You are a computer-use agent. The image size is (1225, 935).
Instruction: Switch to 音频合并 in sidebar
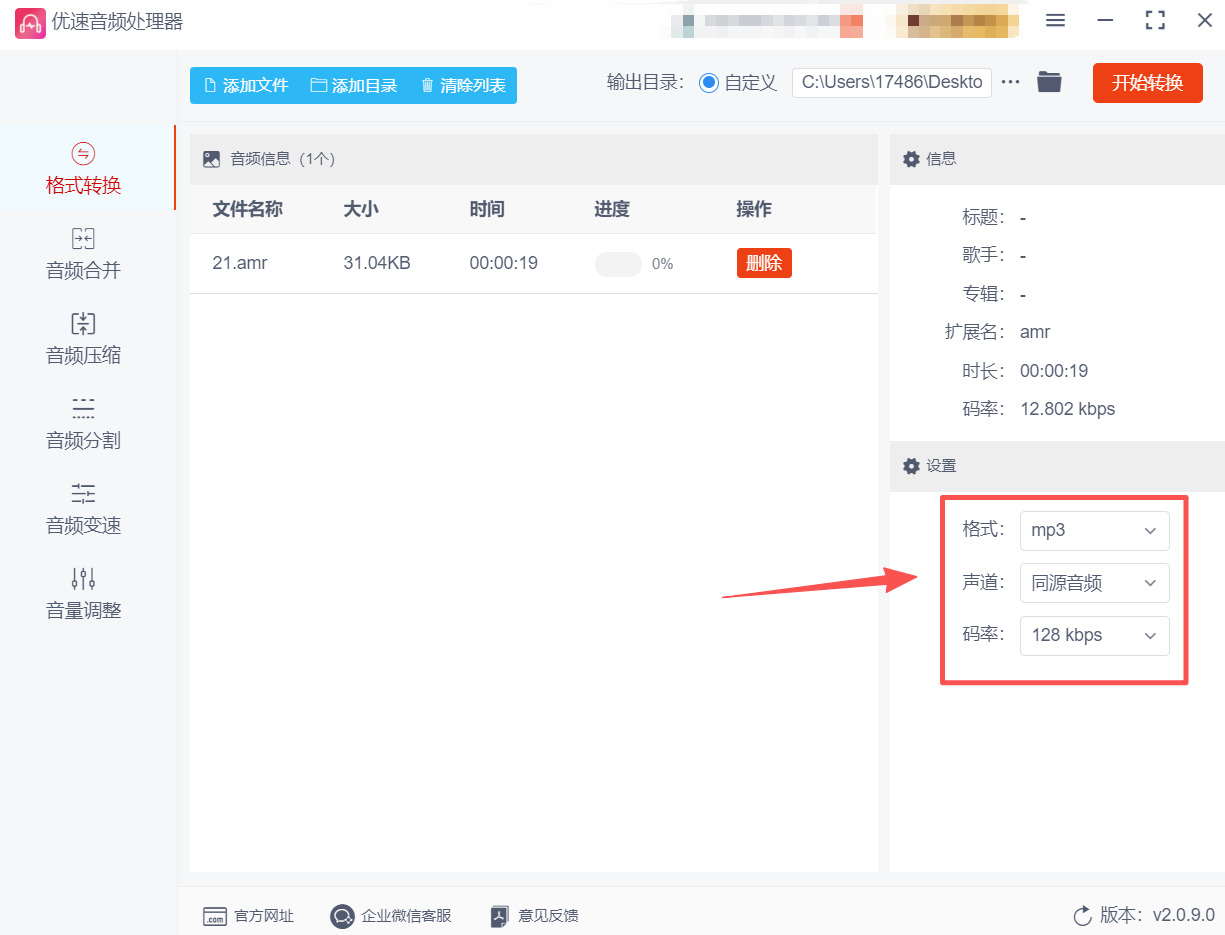click(x=84, y=254)
